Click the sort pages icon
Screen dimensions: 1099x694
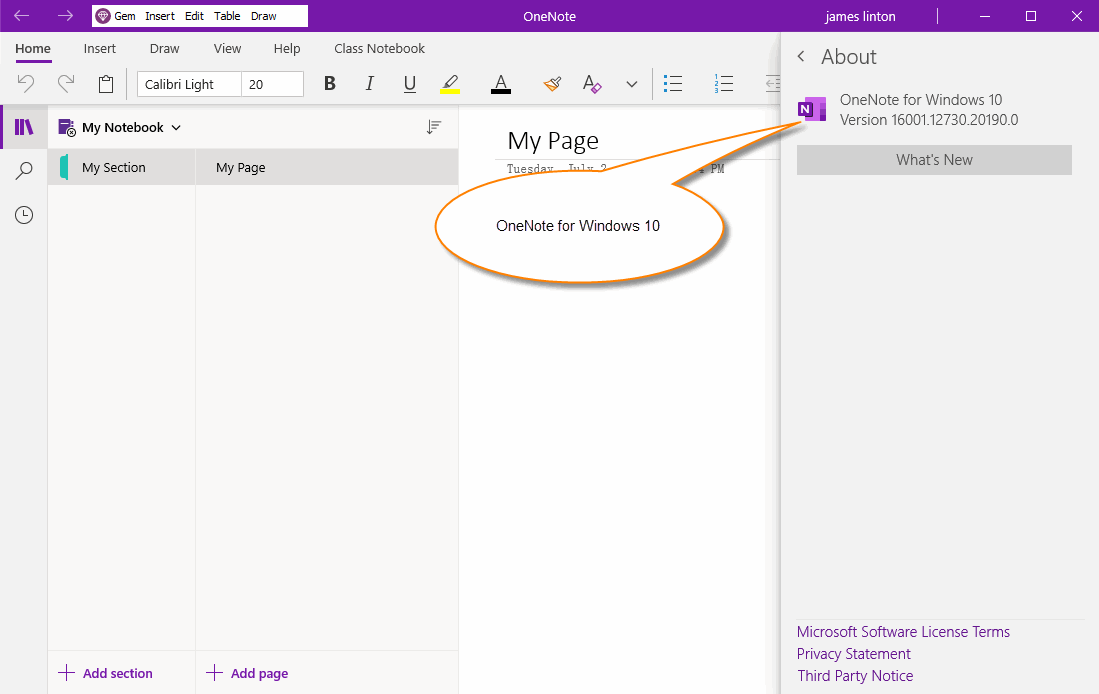434,127
